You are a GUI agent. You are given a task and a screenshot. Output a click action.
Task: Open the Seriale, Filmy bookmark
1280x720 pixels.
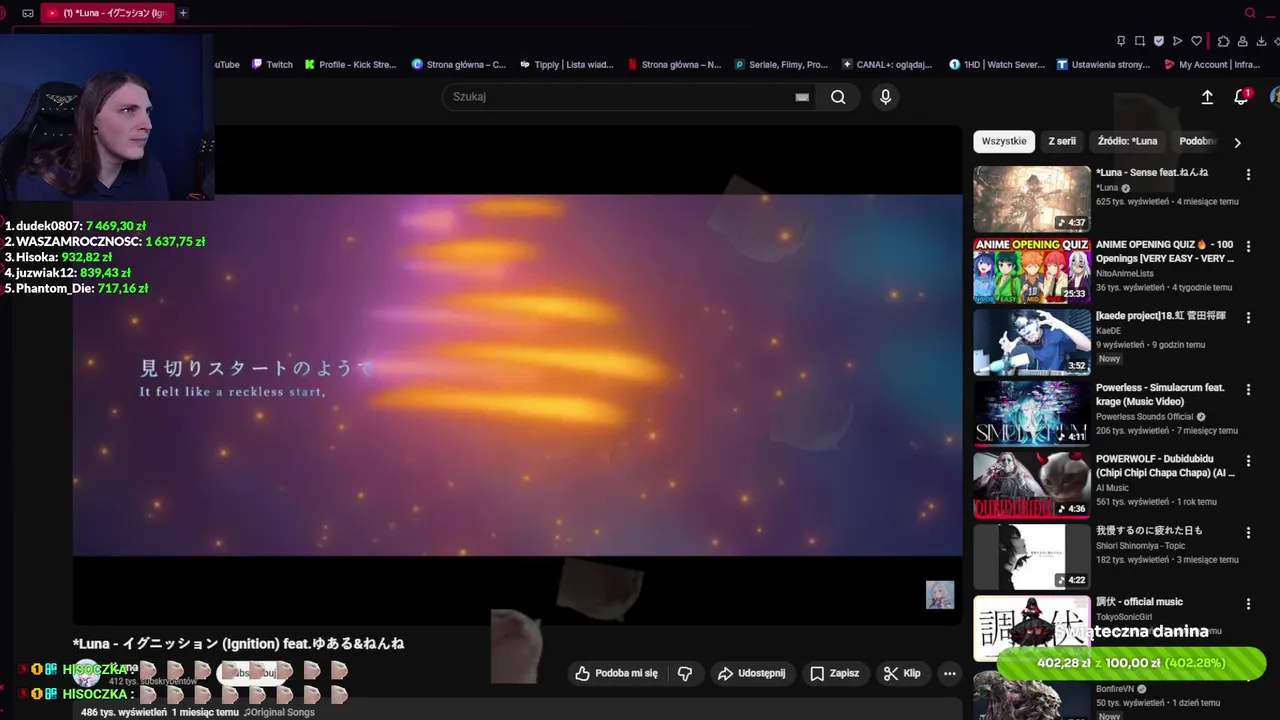tap(781, 64)
